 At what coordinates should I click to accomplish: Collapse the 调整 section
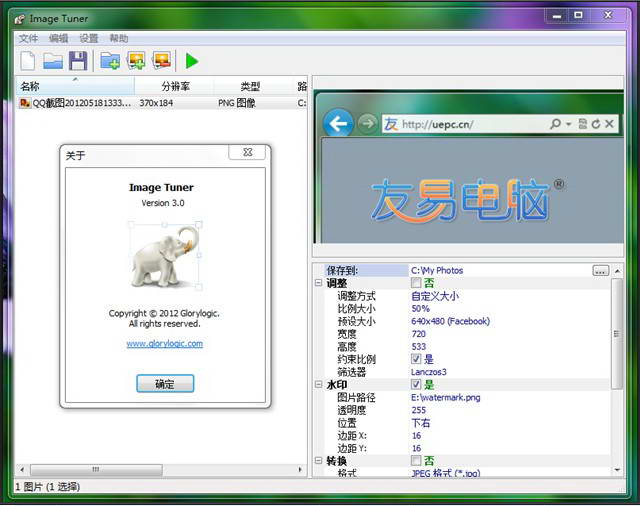click(318, 283)
